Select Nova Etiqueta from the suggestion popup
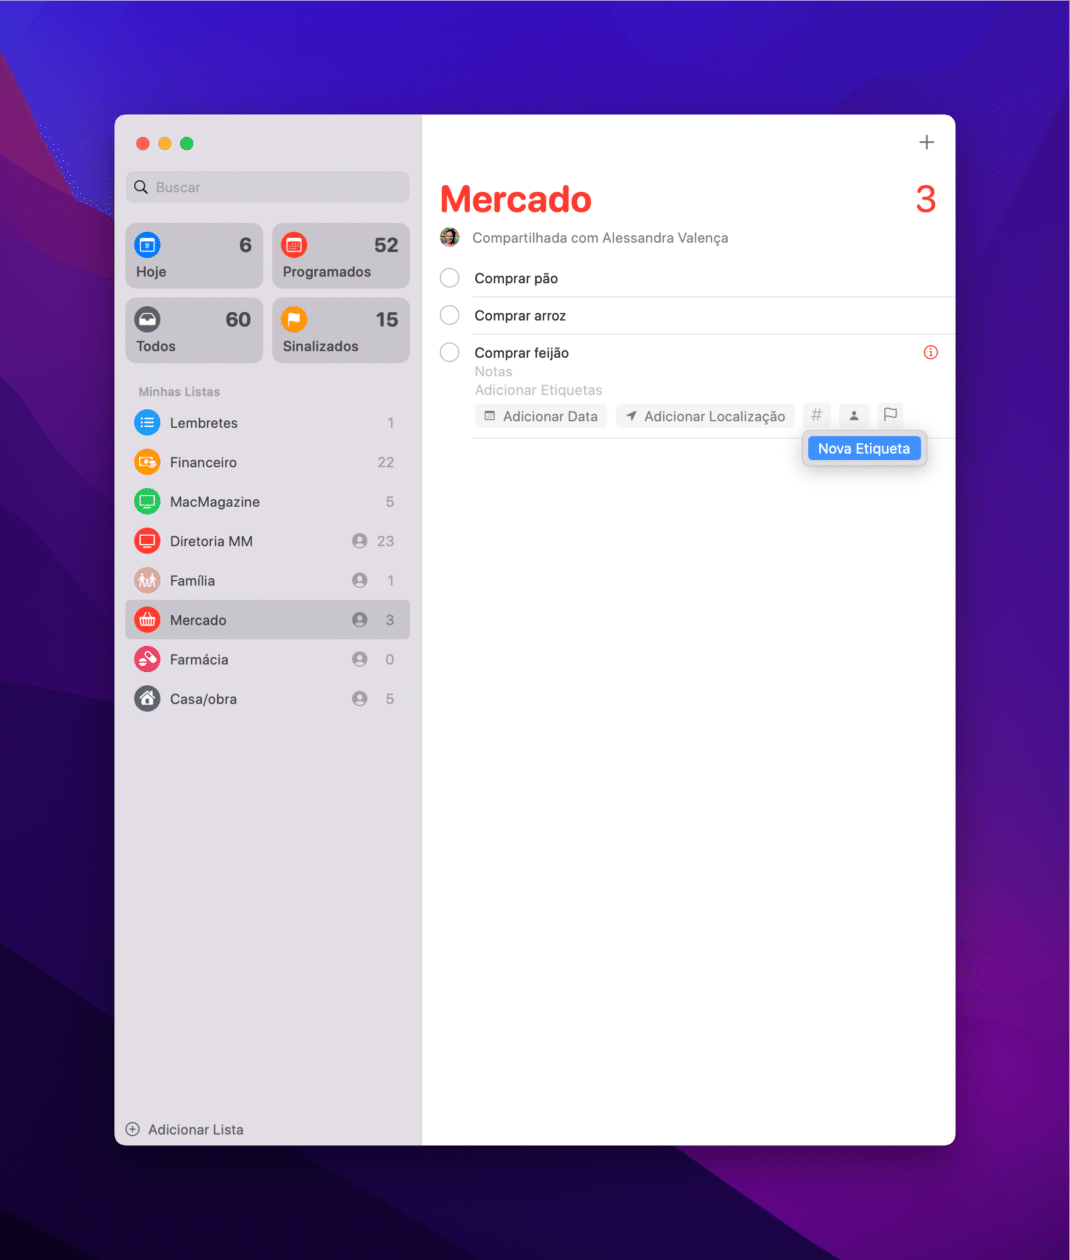The image size is (1070, 1260). pyautogui.click(x=863, y=448)
